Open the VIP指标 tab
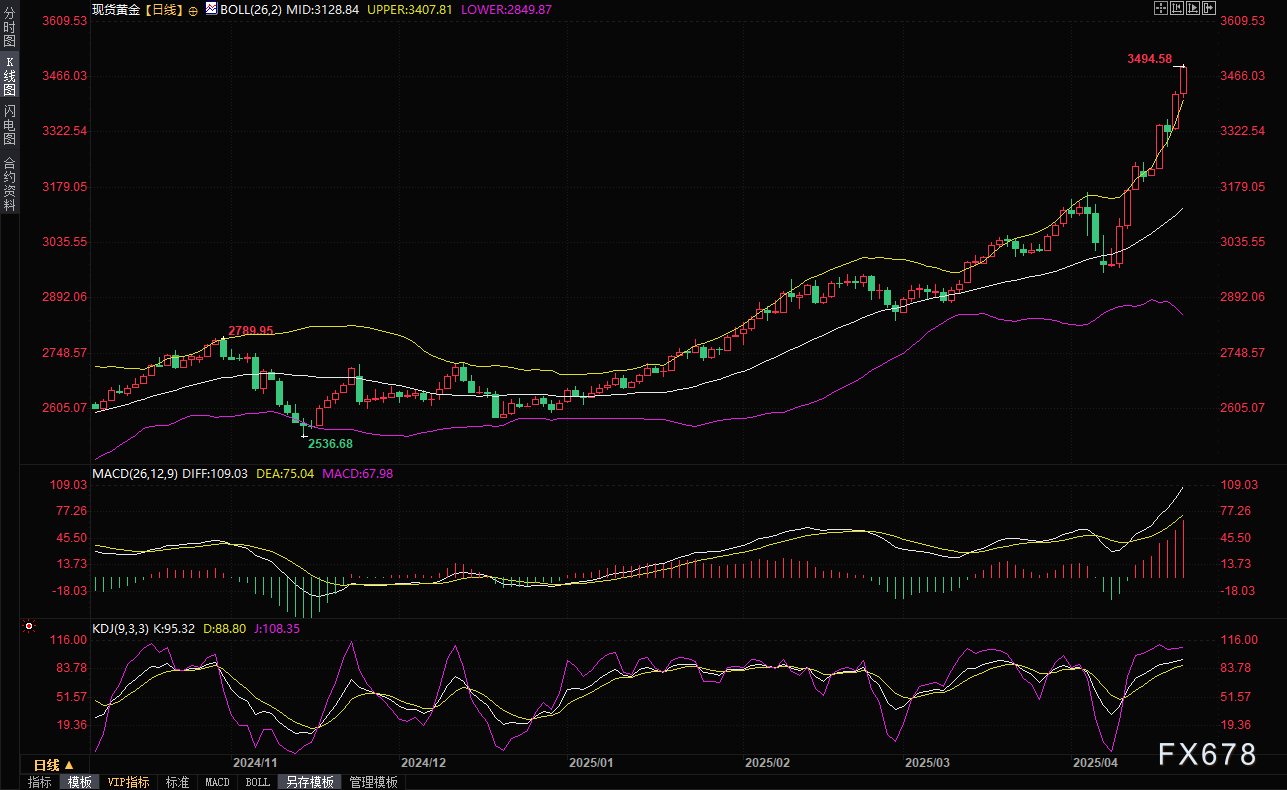1287x790 pixels. click(128, 782)
